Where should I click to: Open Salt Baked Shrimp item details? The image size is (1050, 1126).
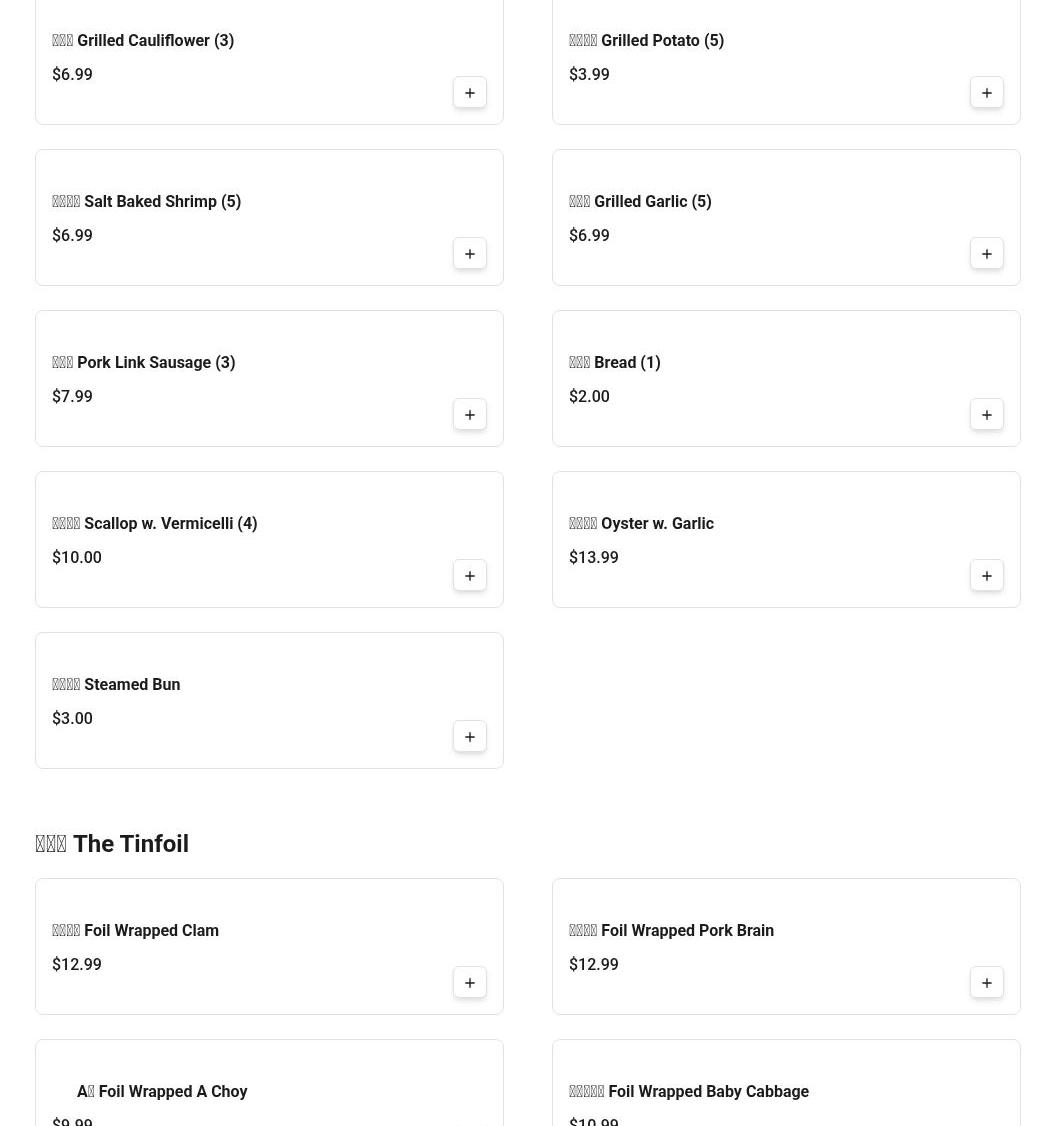pyautogui.click(x=146, y=202)
